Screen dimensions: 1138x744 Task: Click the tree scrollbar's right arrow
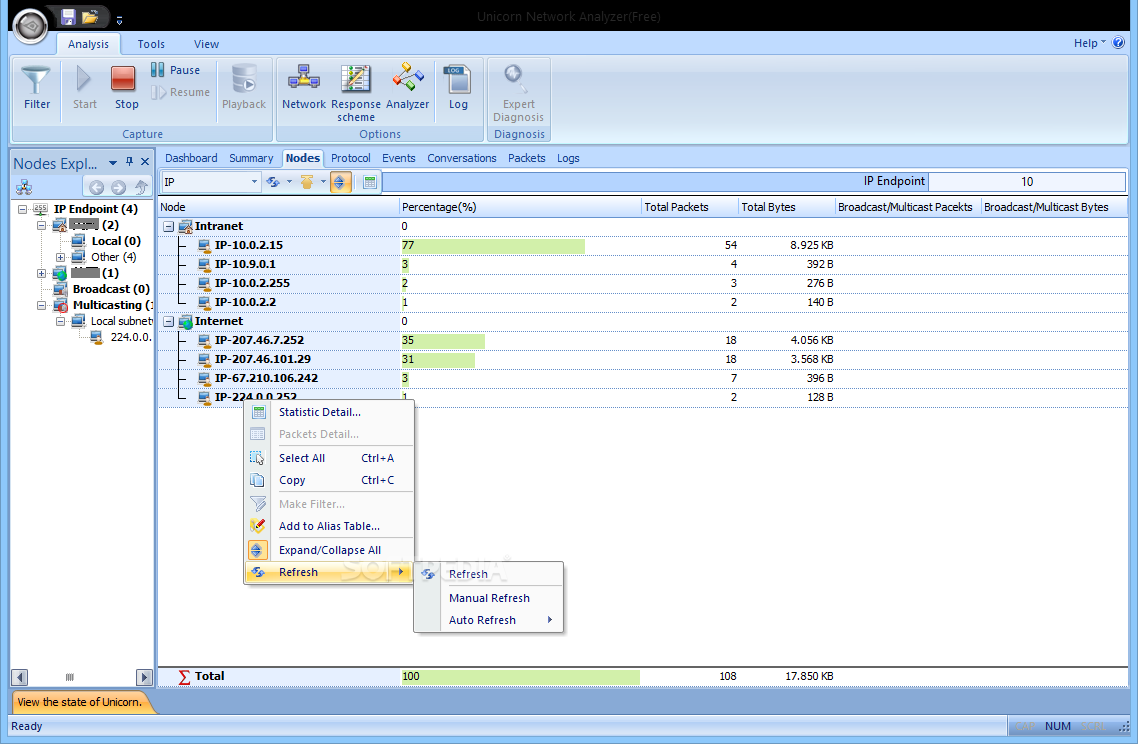tap(144, 677)
